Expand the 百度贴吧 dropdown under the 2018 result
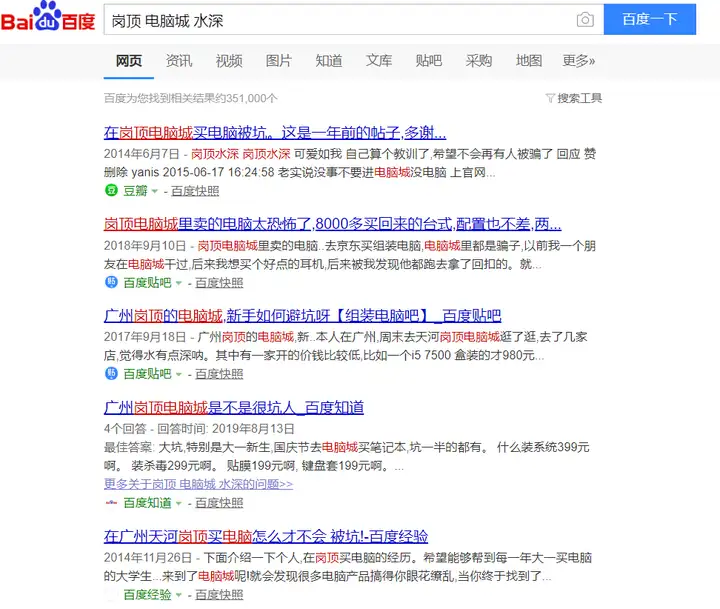The height and width of the screenshot is (609, 720). pyautogui.click(x=179, y=283)
